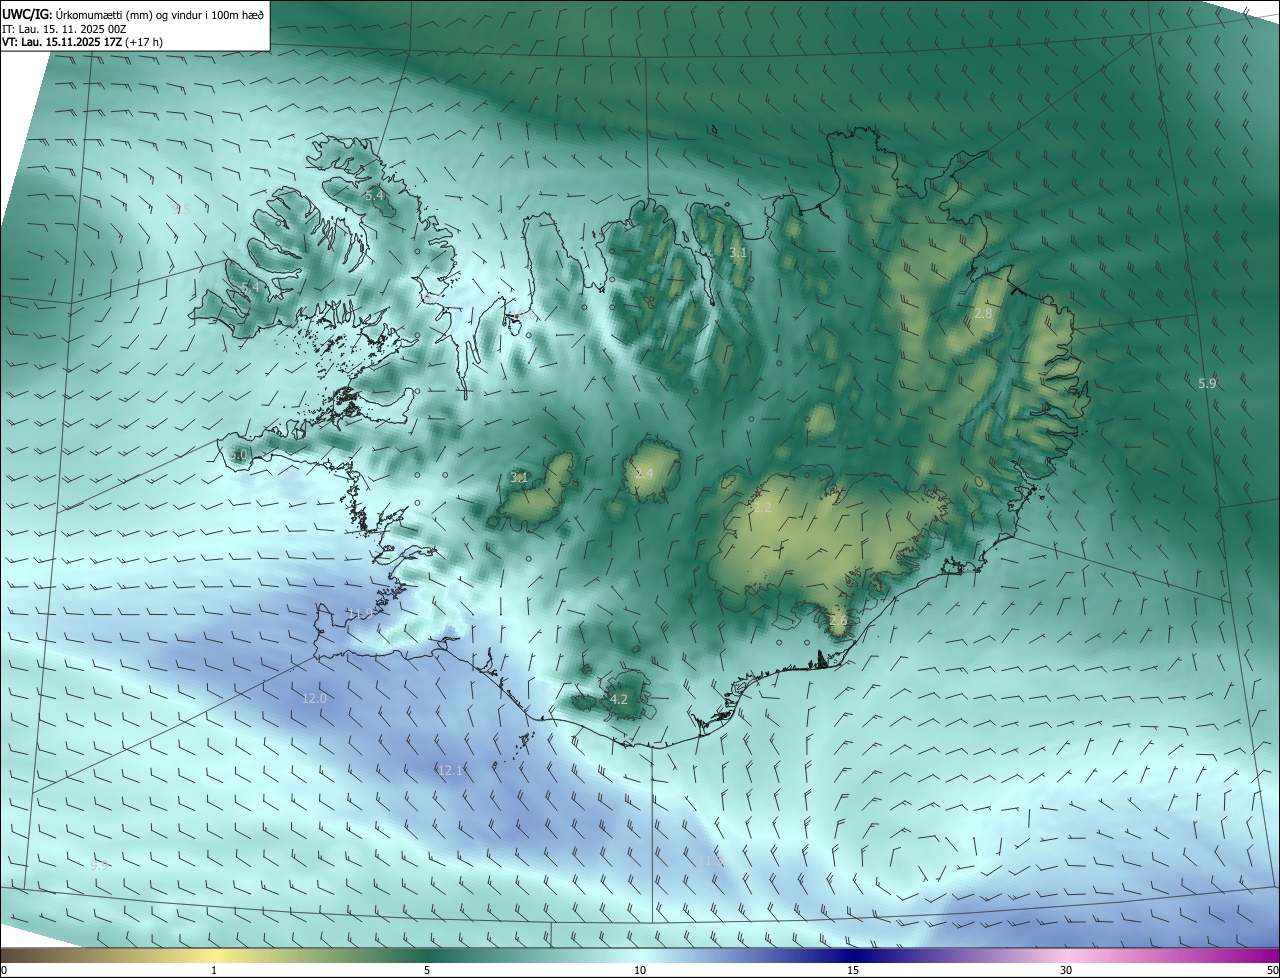Click the colorbar tick label "10"

pos(640,970)
